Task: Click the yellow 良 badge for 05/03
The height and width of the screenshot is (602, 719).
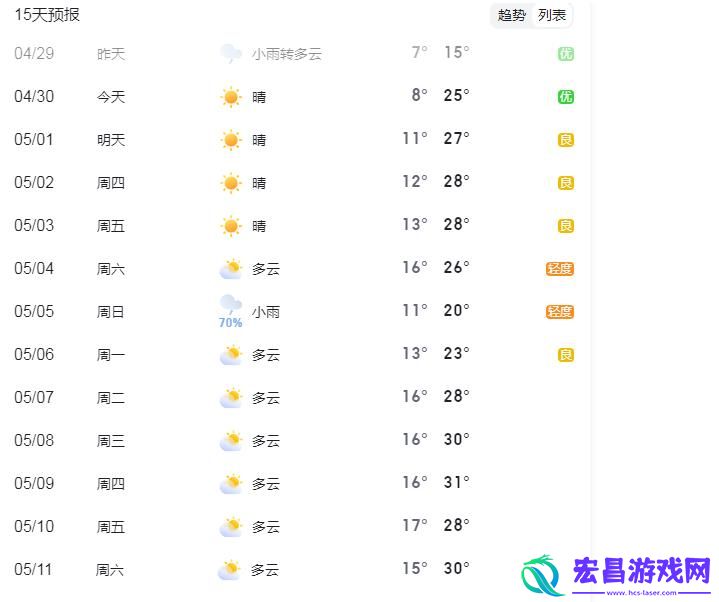Action: [566, 226]
